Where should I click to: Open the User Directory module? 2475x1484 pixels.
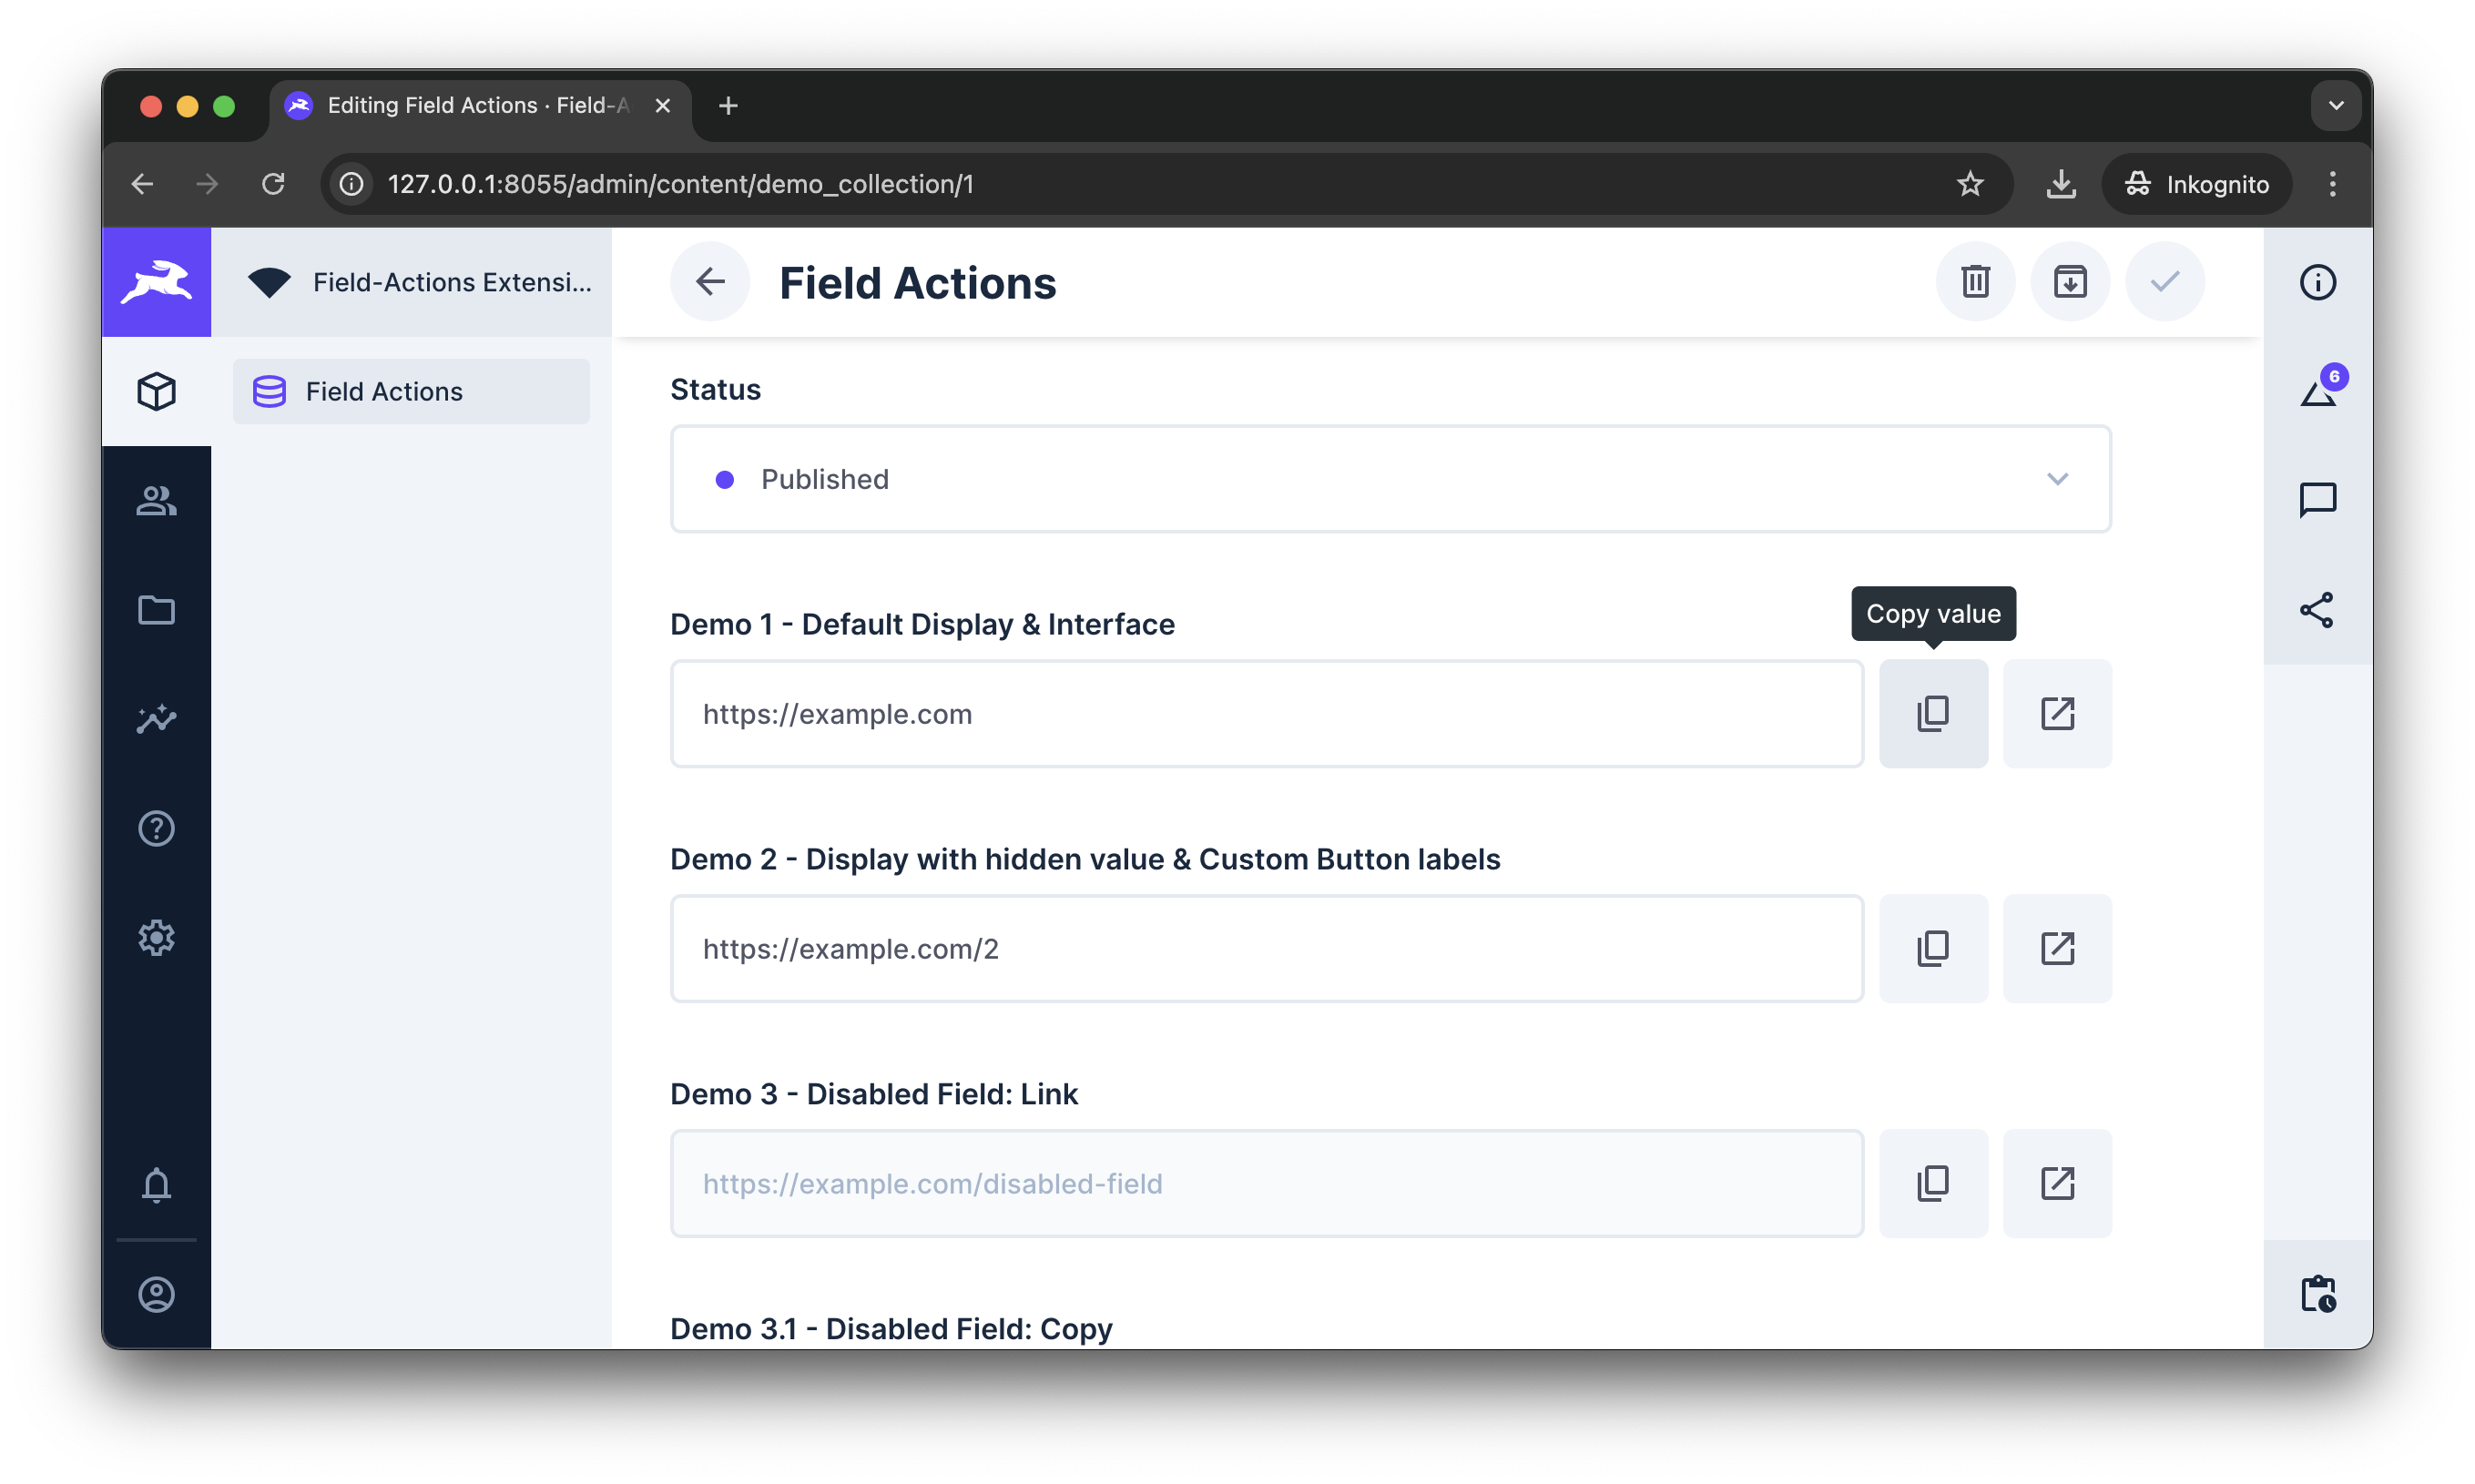pos(156,500)
